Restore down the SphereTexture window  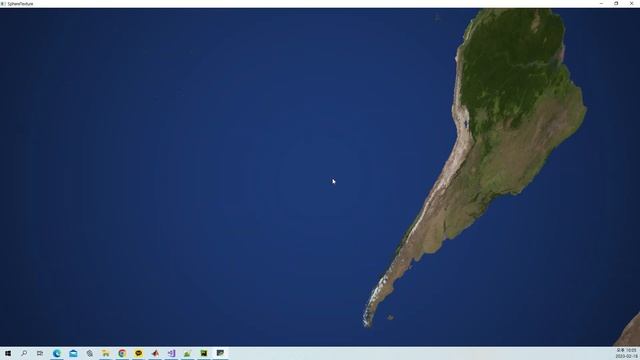[616, 3]
